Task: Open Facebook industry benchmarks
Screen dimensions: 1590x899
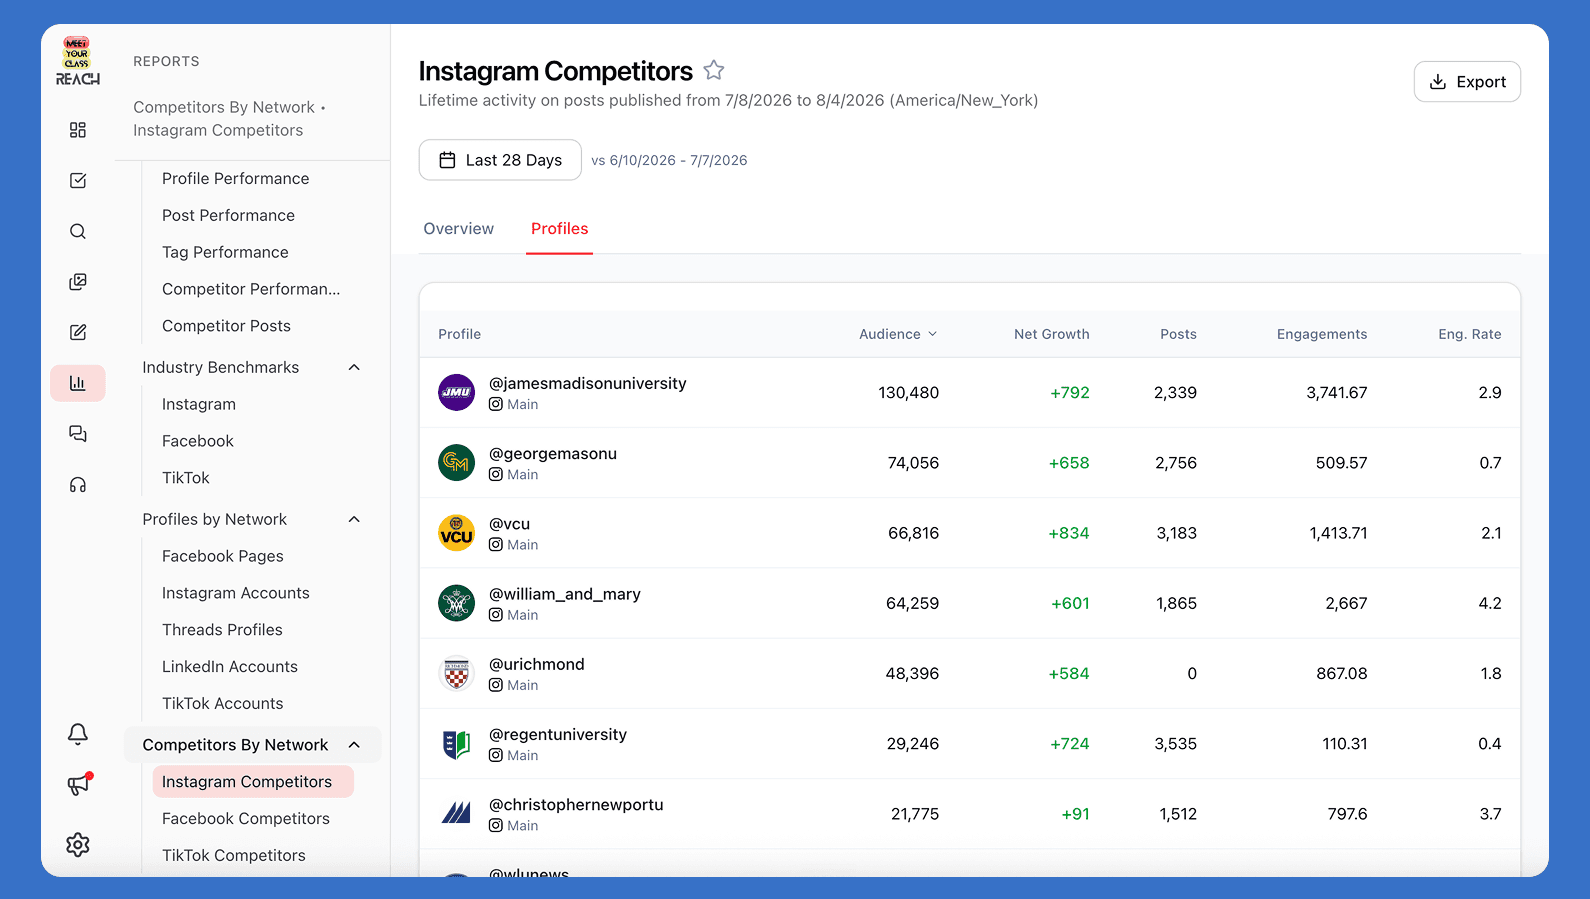Action: click(x=198, y=441)
